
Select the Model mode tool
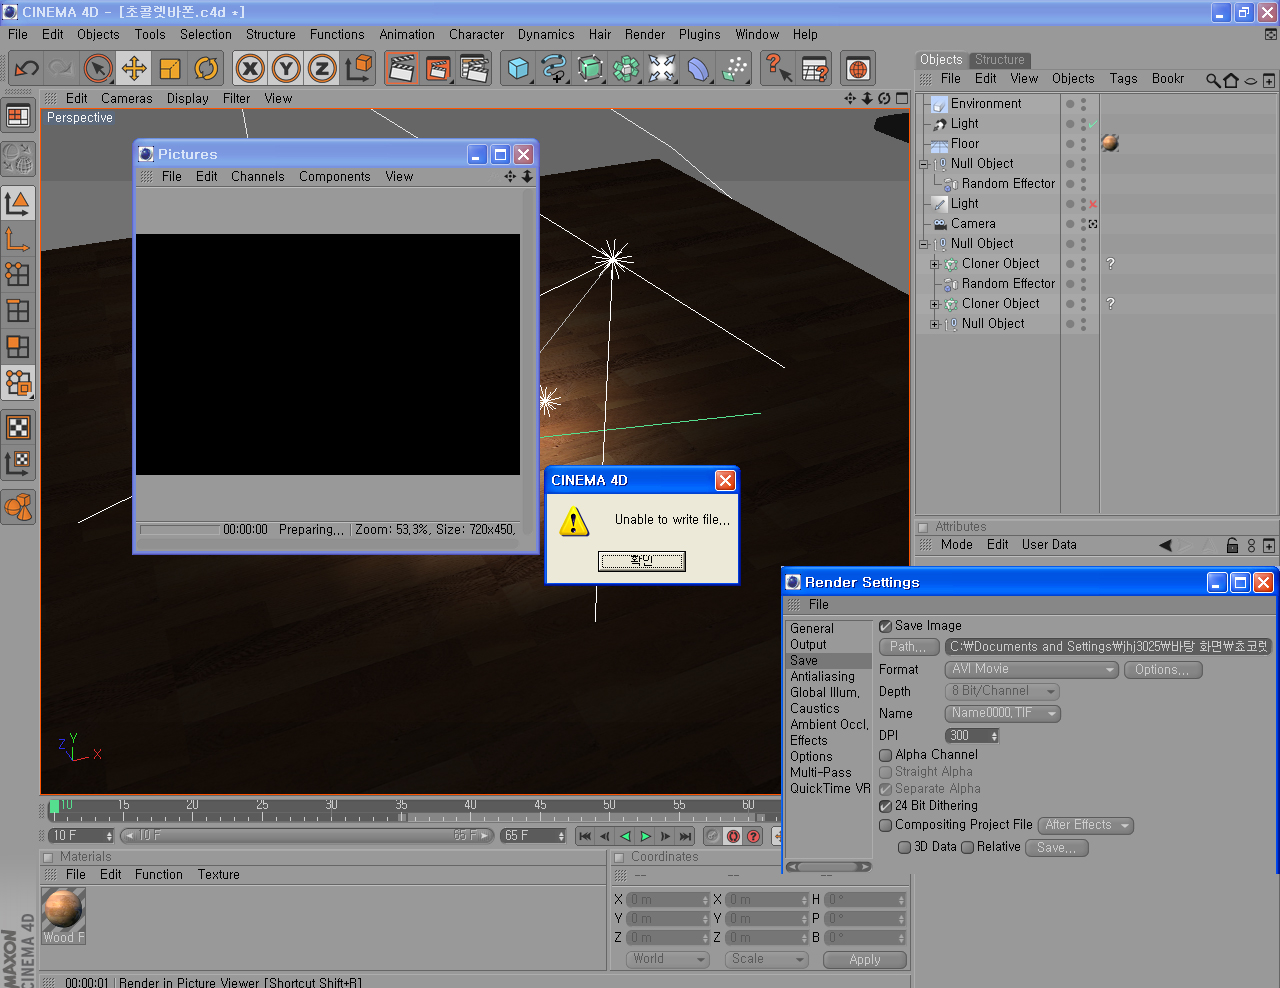coord(18,203)
